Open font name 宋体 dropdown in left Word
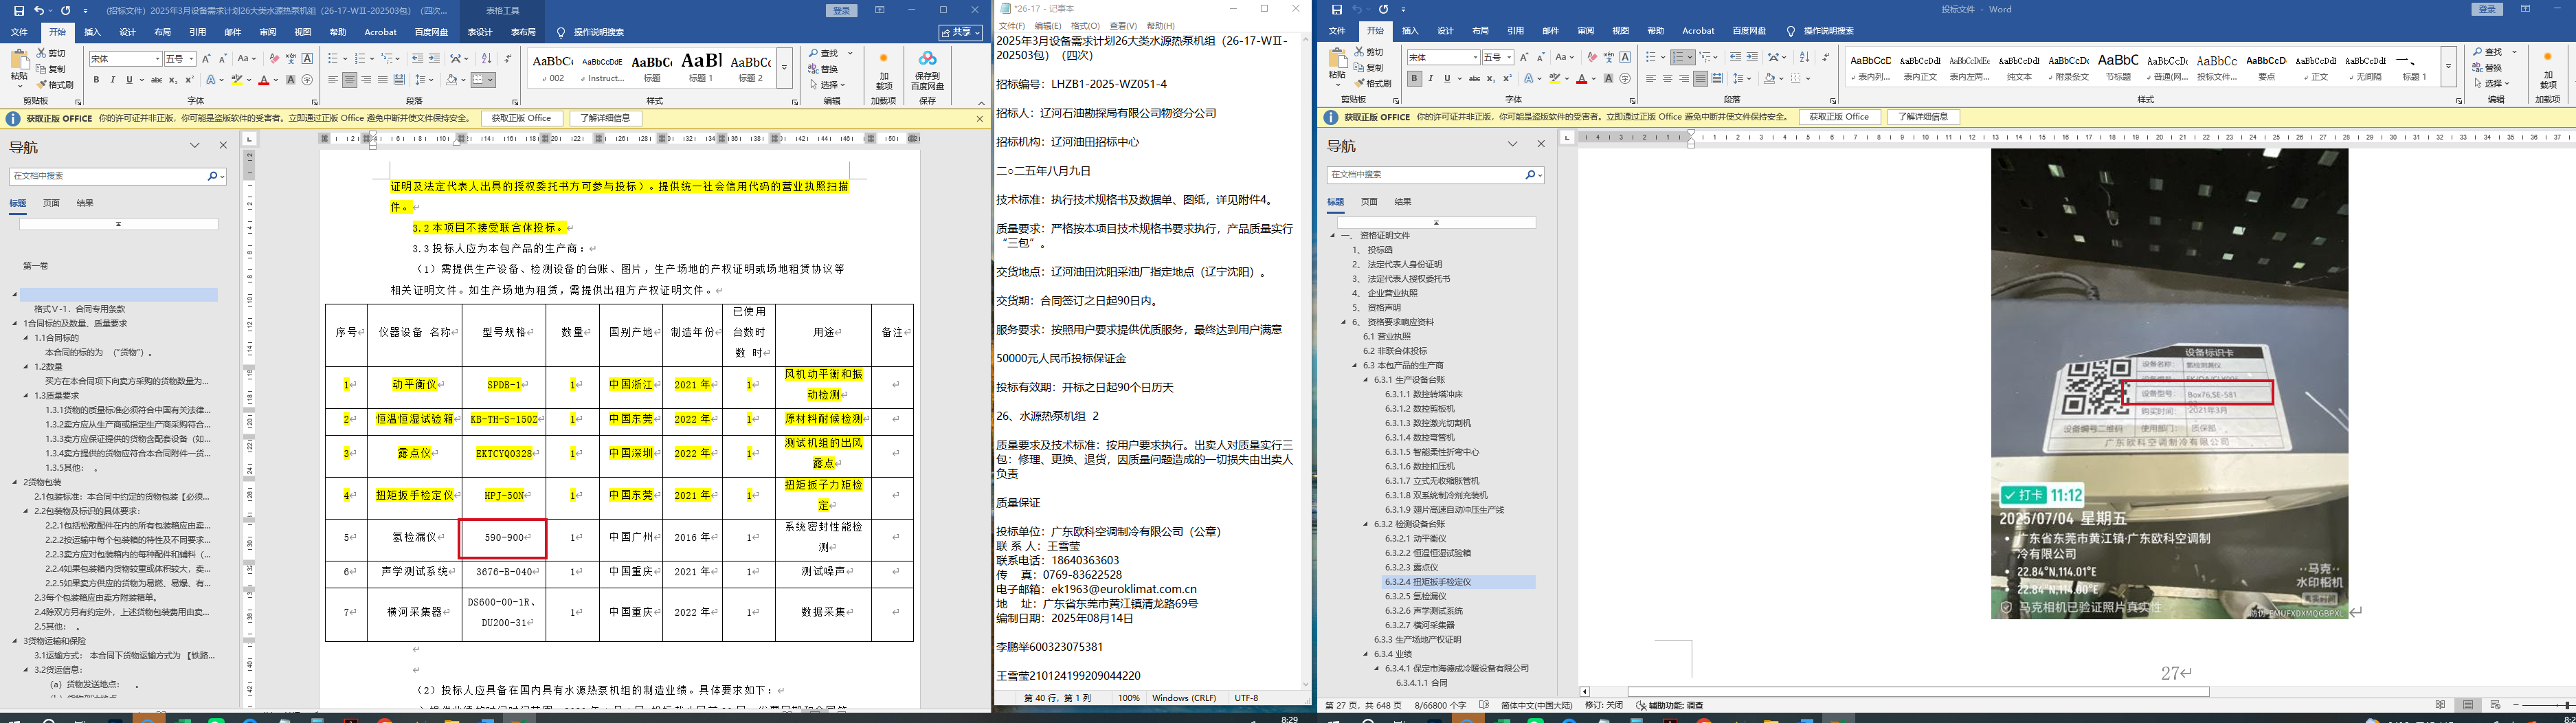Screen dimensions: 2576x723 (157, 59)
